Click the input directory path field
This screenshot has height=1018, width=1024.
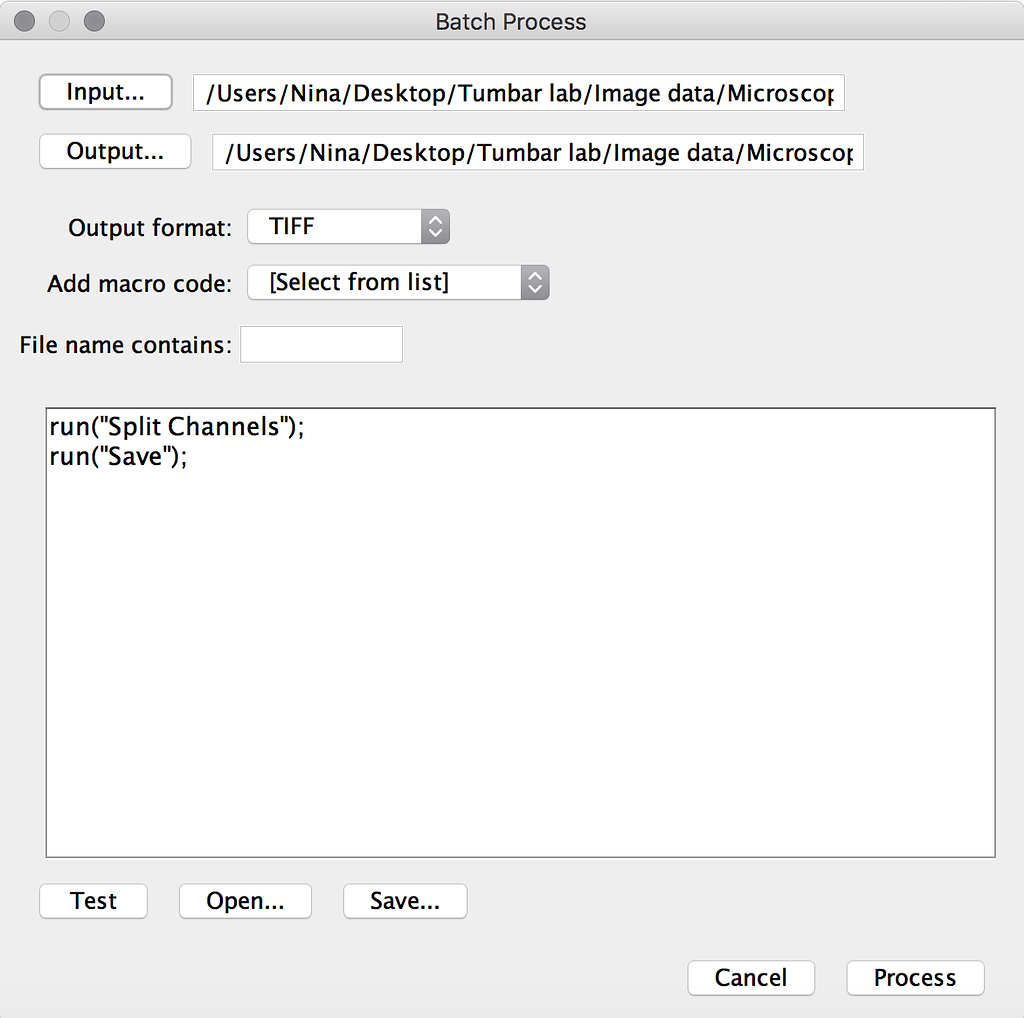[518, 92]
